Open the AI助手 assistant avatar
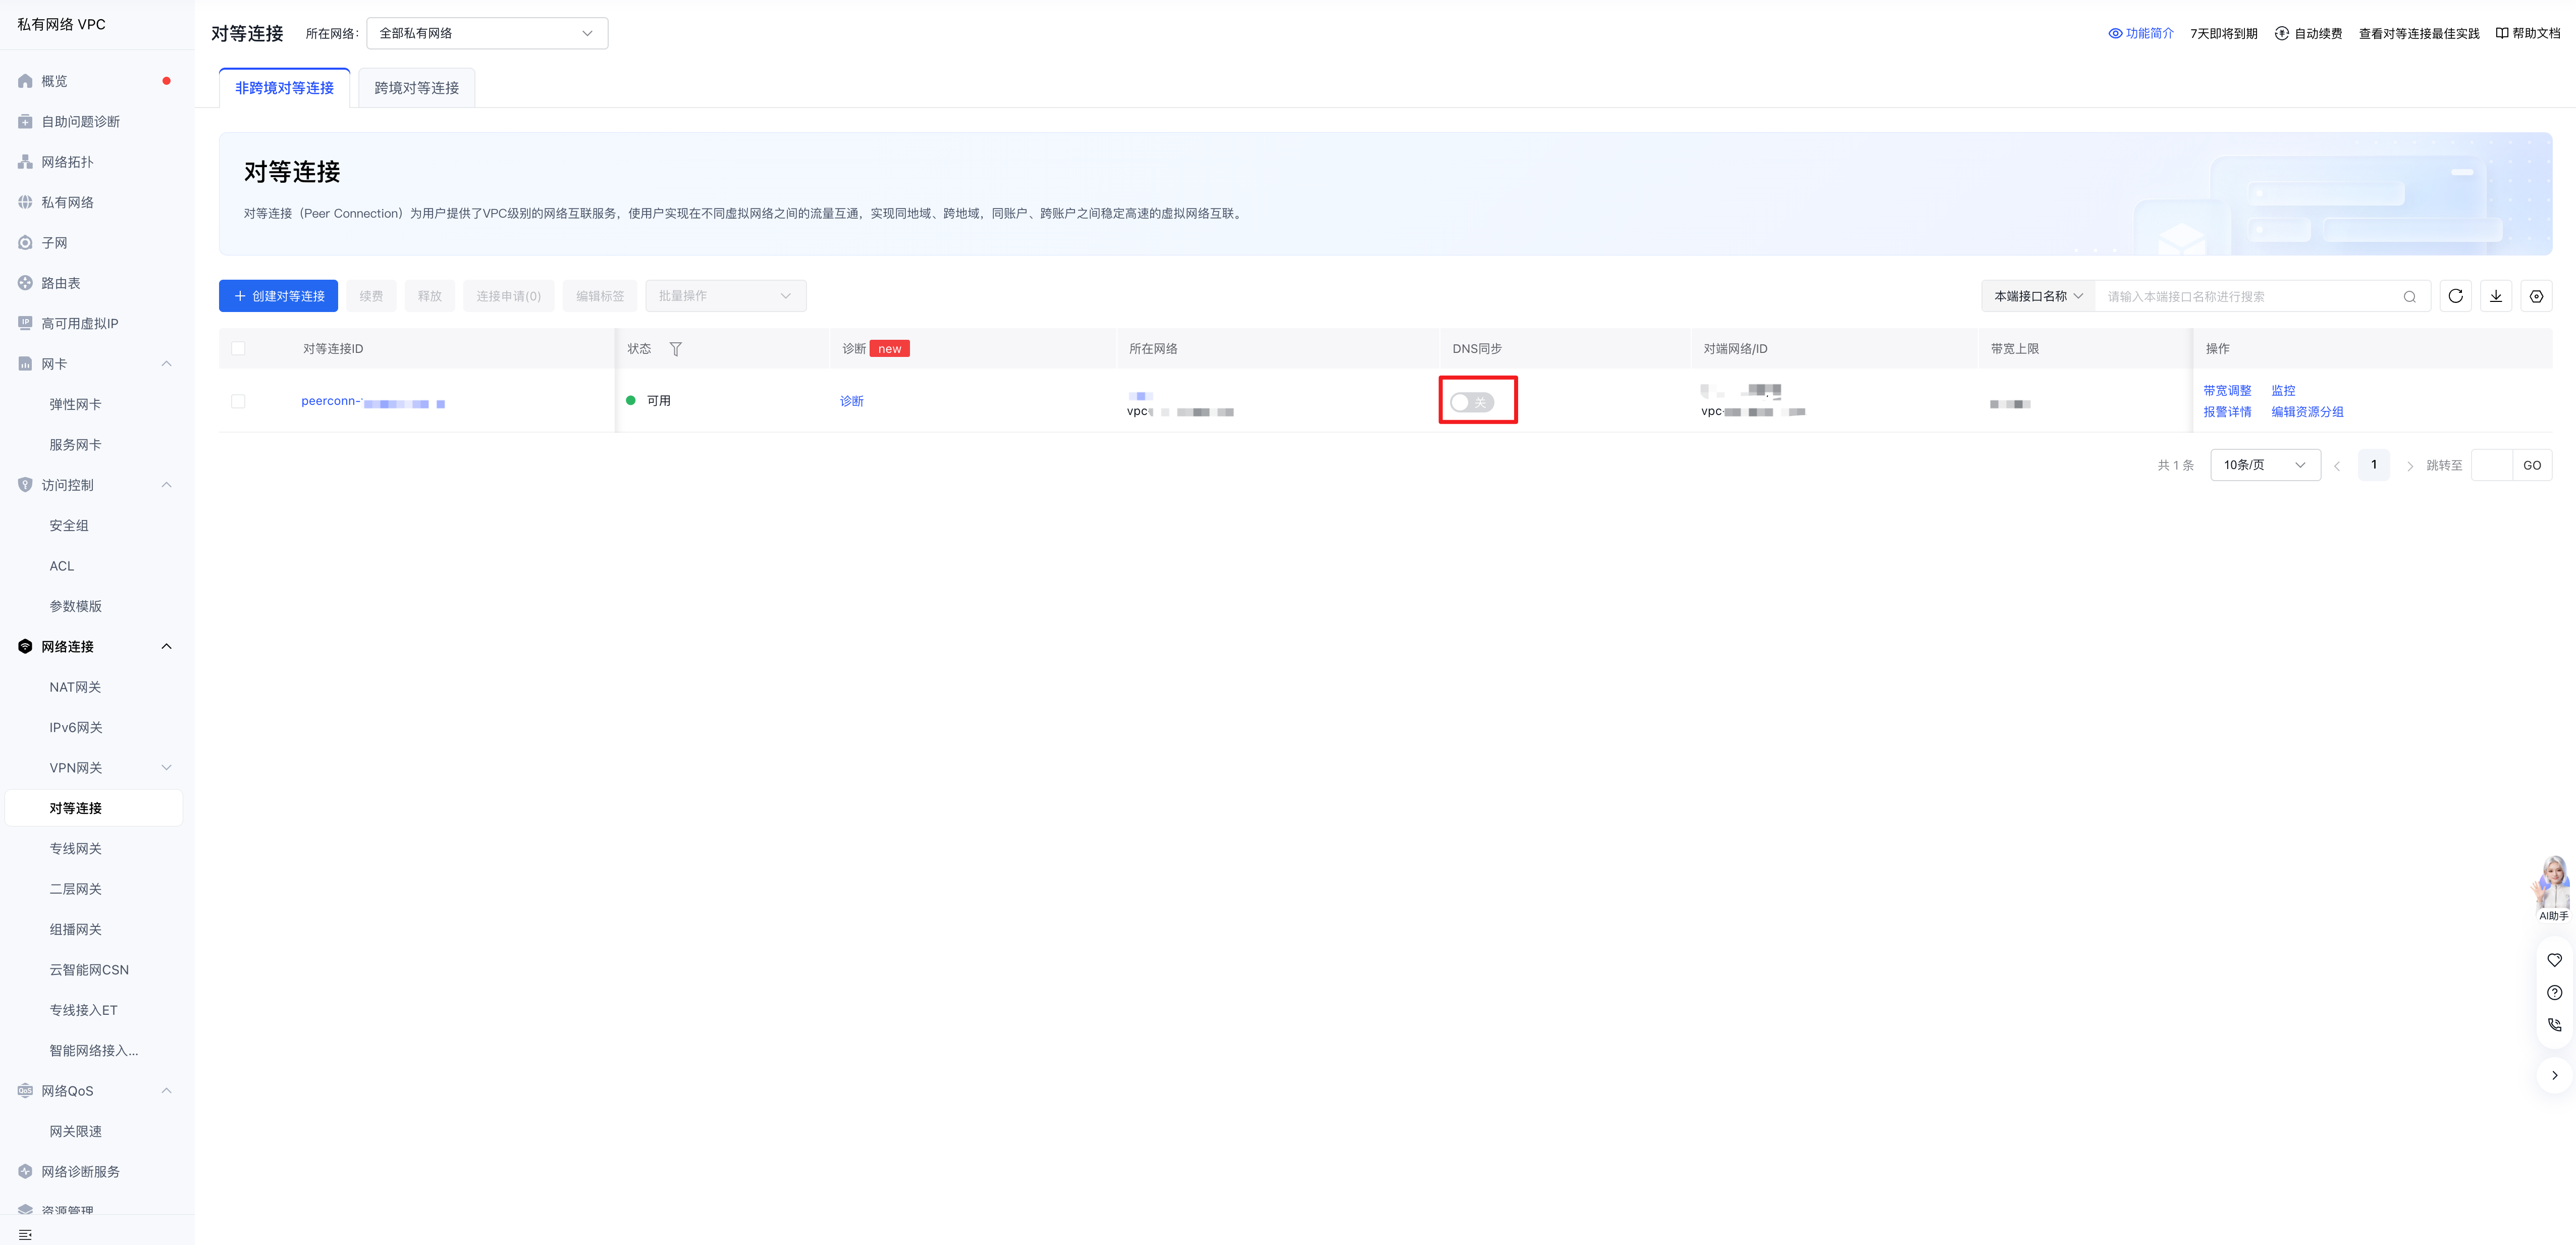 (2553, 888)
